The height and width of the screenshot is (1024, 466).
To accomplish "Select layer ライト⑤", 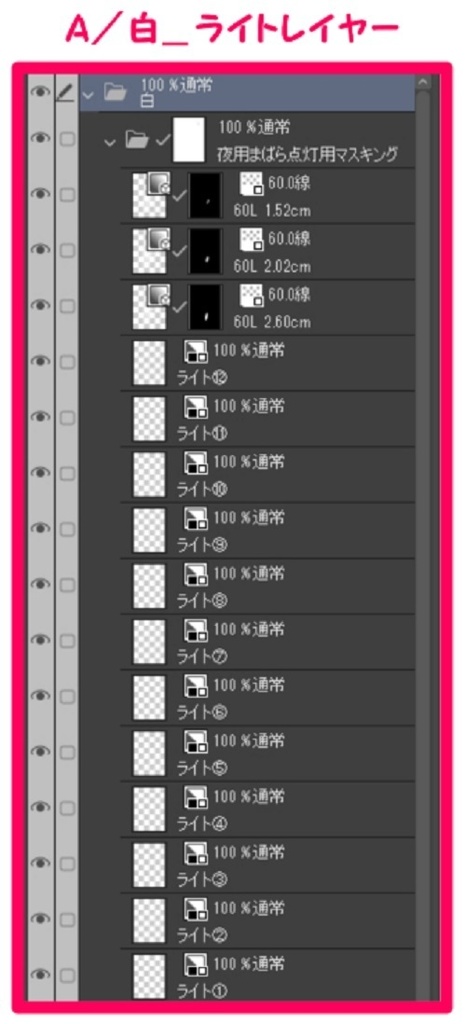I will [247, 754].
